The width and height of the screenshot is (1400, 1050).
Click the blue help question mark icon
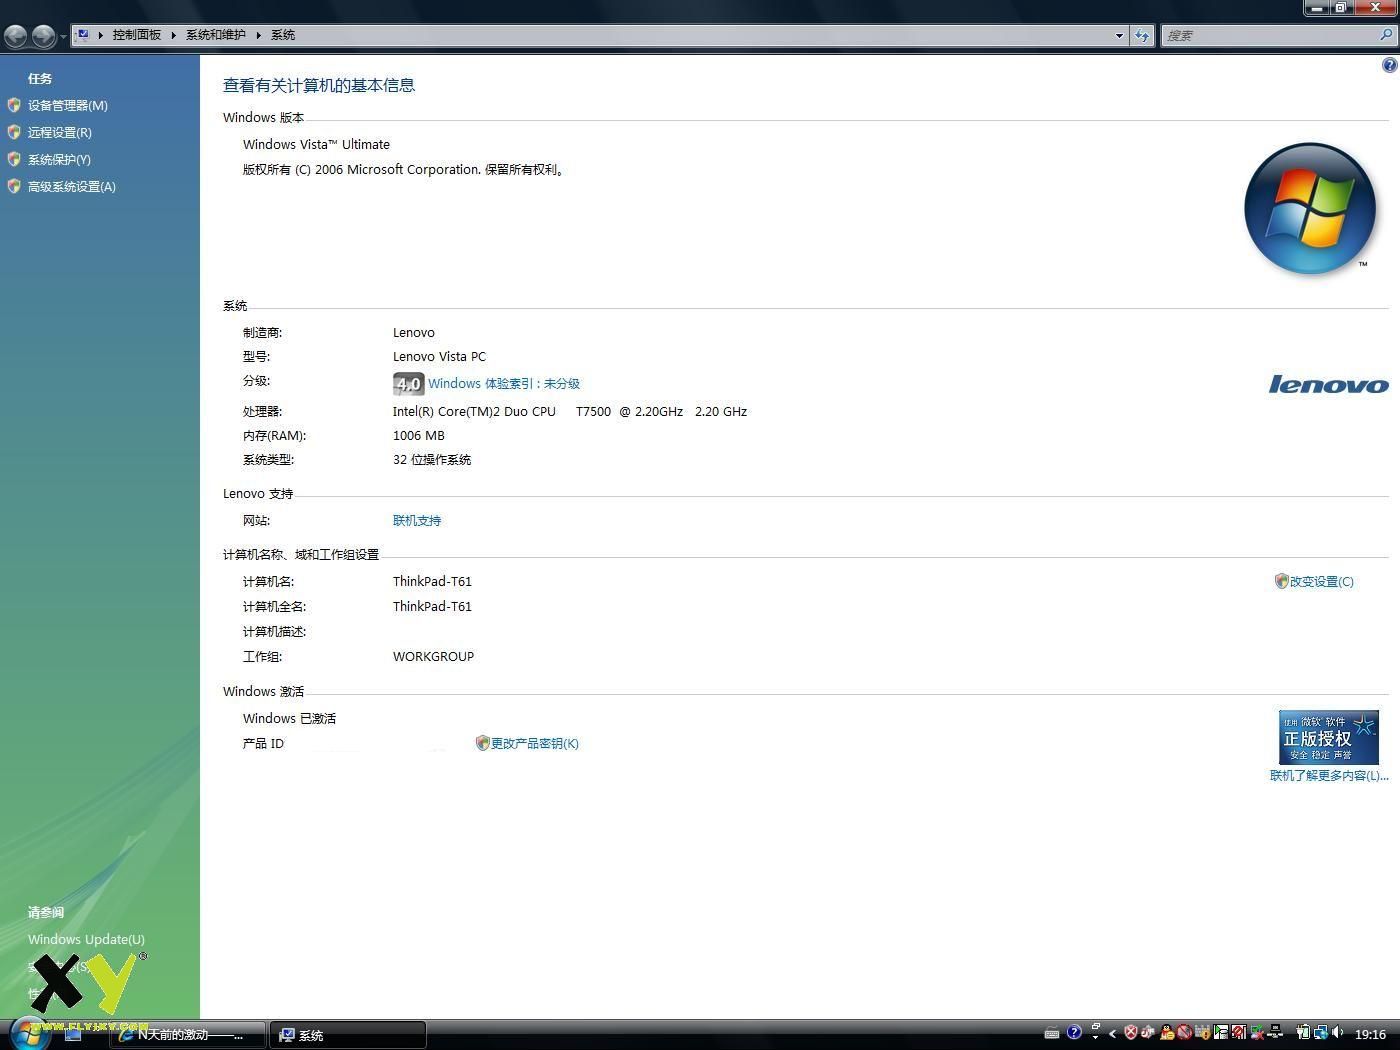[1389, 65]
